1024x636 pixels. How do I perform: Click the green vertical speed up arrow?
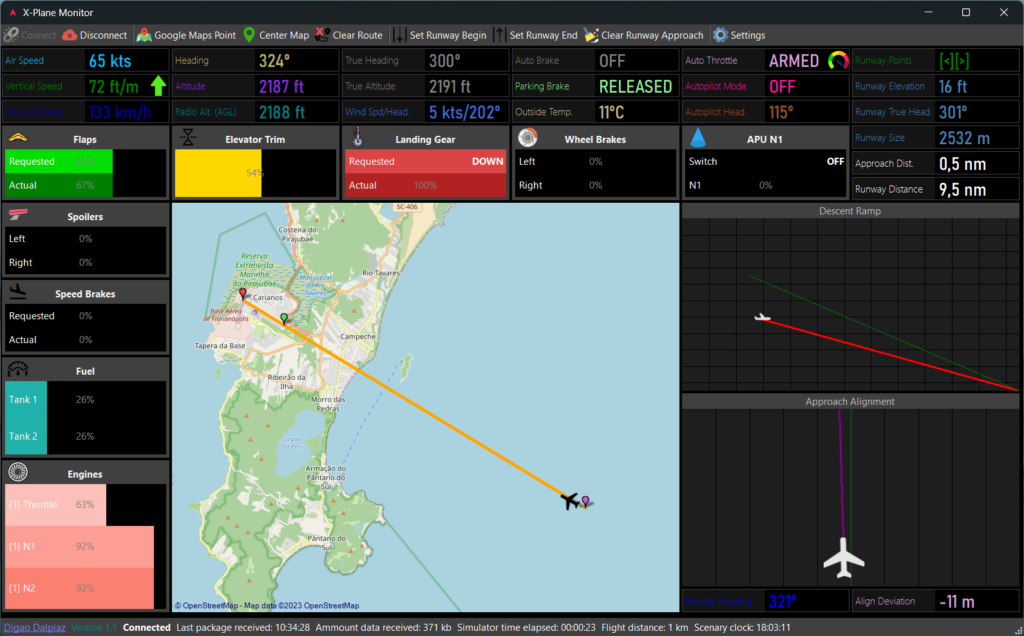[158, 86]
